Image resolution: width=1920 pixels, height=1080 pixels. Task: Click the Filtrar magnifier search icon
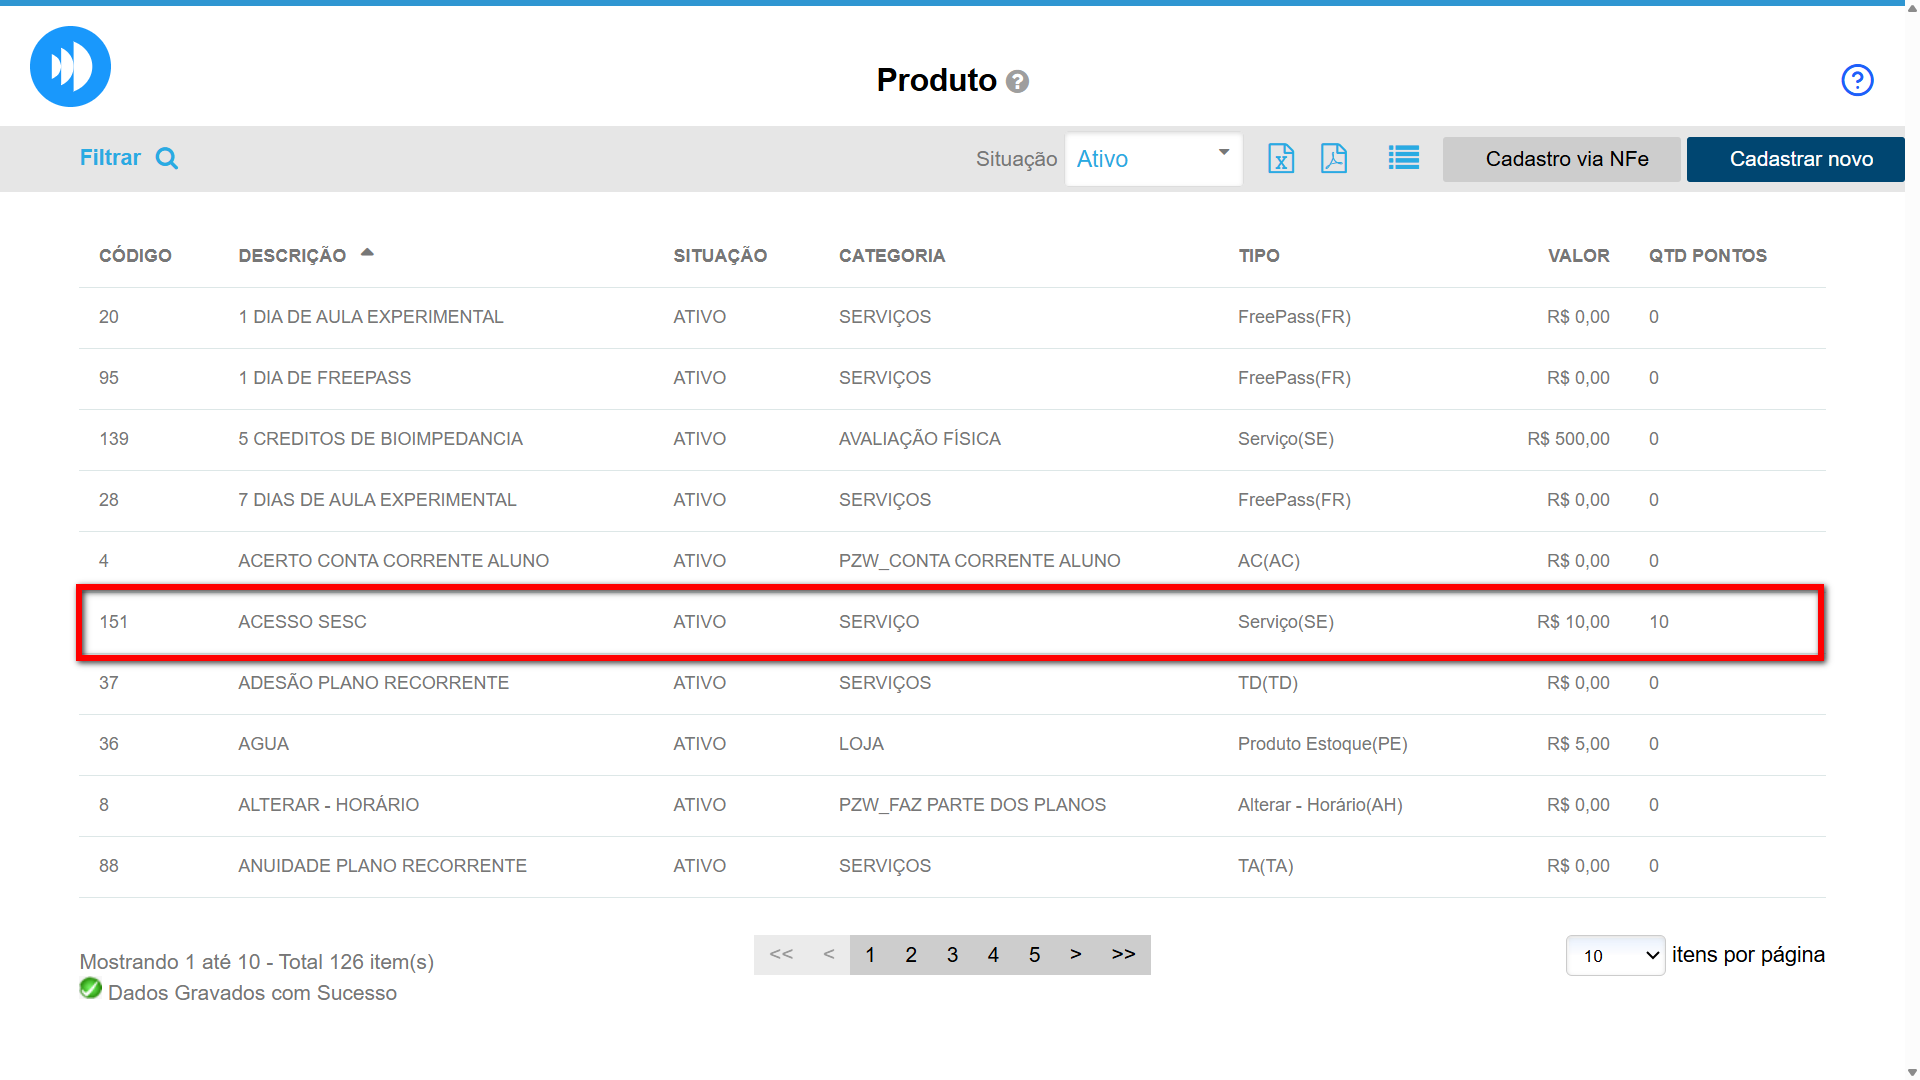click(167, 158)
